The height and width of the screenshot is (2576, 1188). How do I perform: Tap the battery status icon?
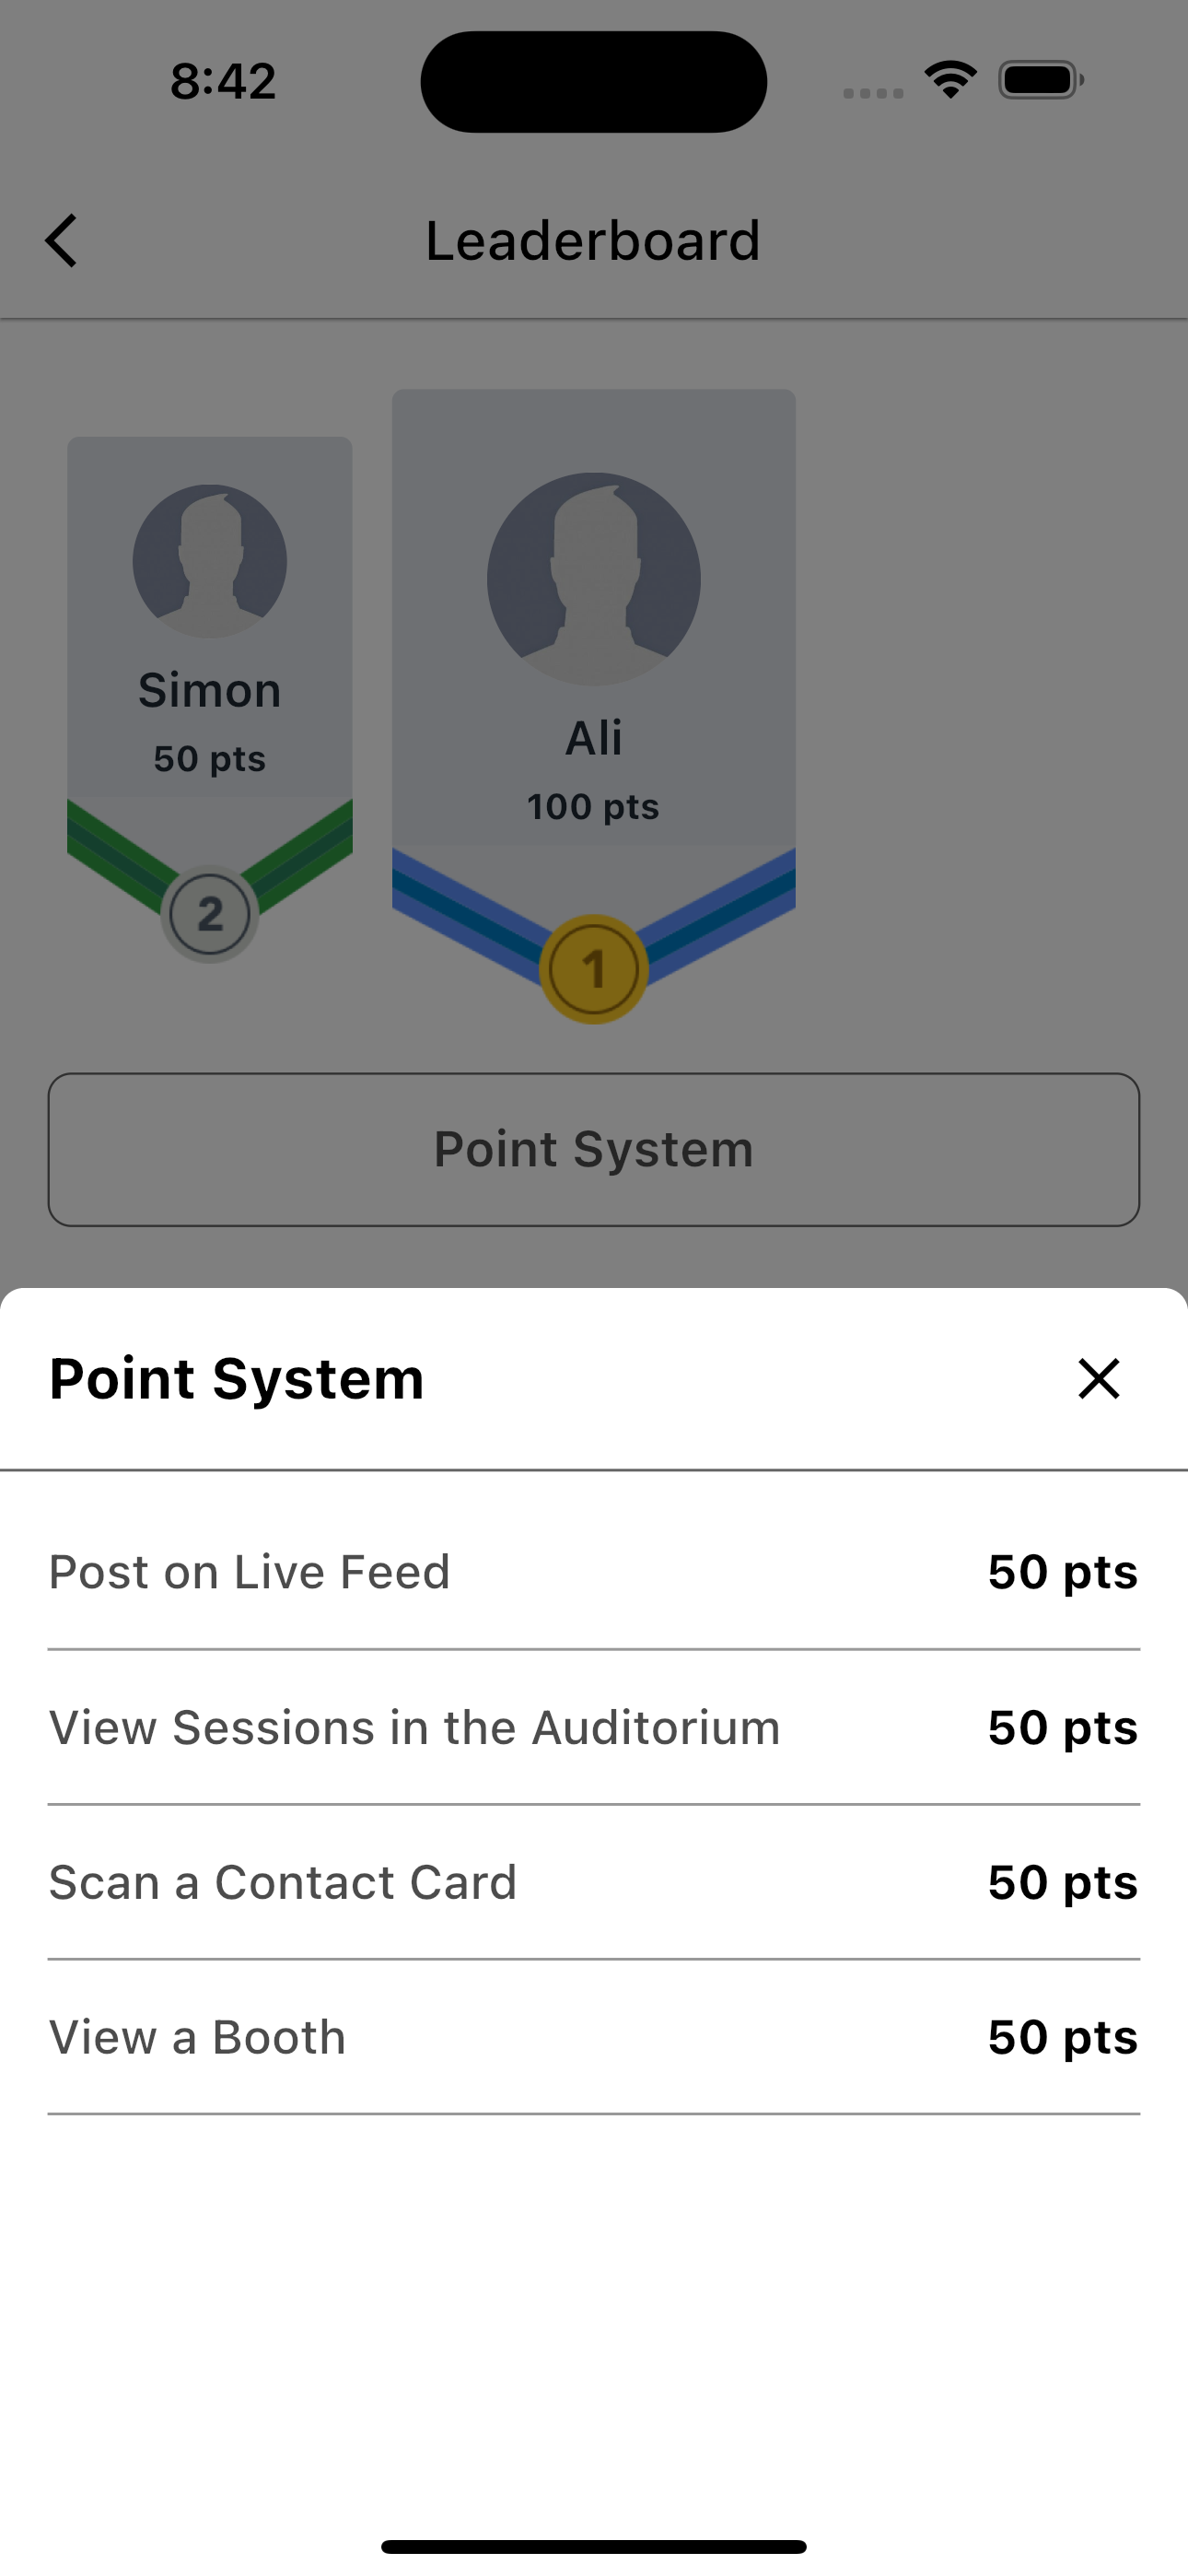[x=1040, y=80]
